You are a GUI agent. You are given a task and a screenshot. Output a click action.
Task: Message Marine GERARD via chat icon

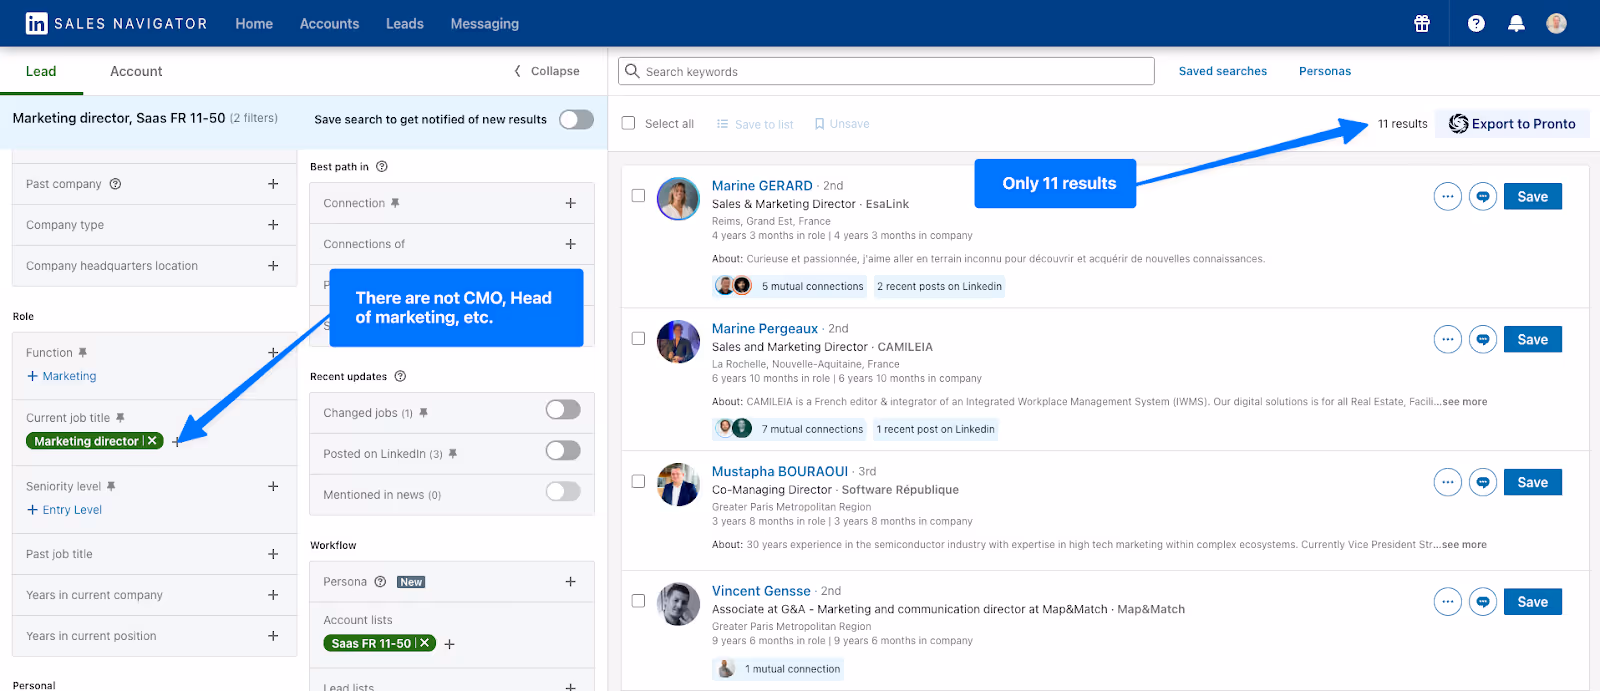pyautogui.click(x=1483, y=197)
